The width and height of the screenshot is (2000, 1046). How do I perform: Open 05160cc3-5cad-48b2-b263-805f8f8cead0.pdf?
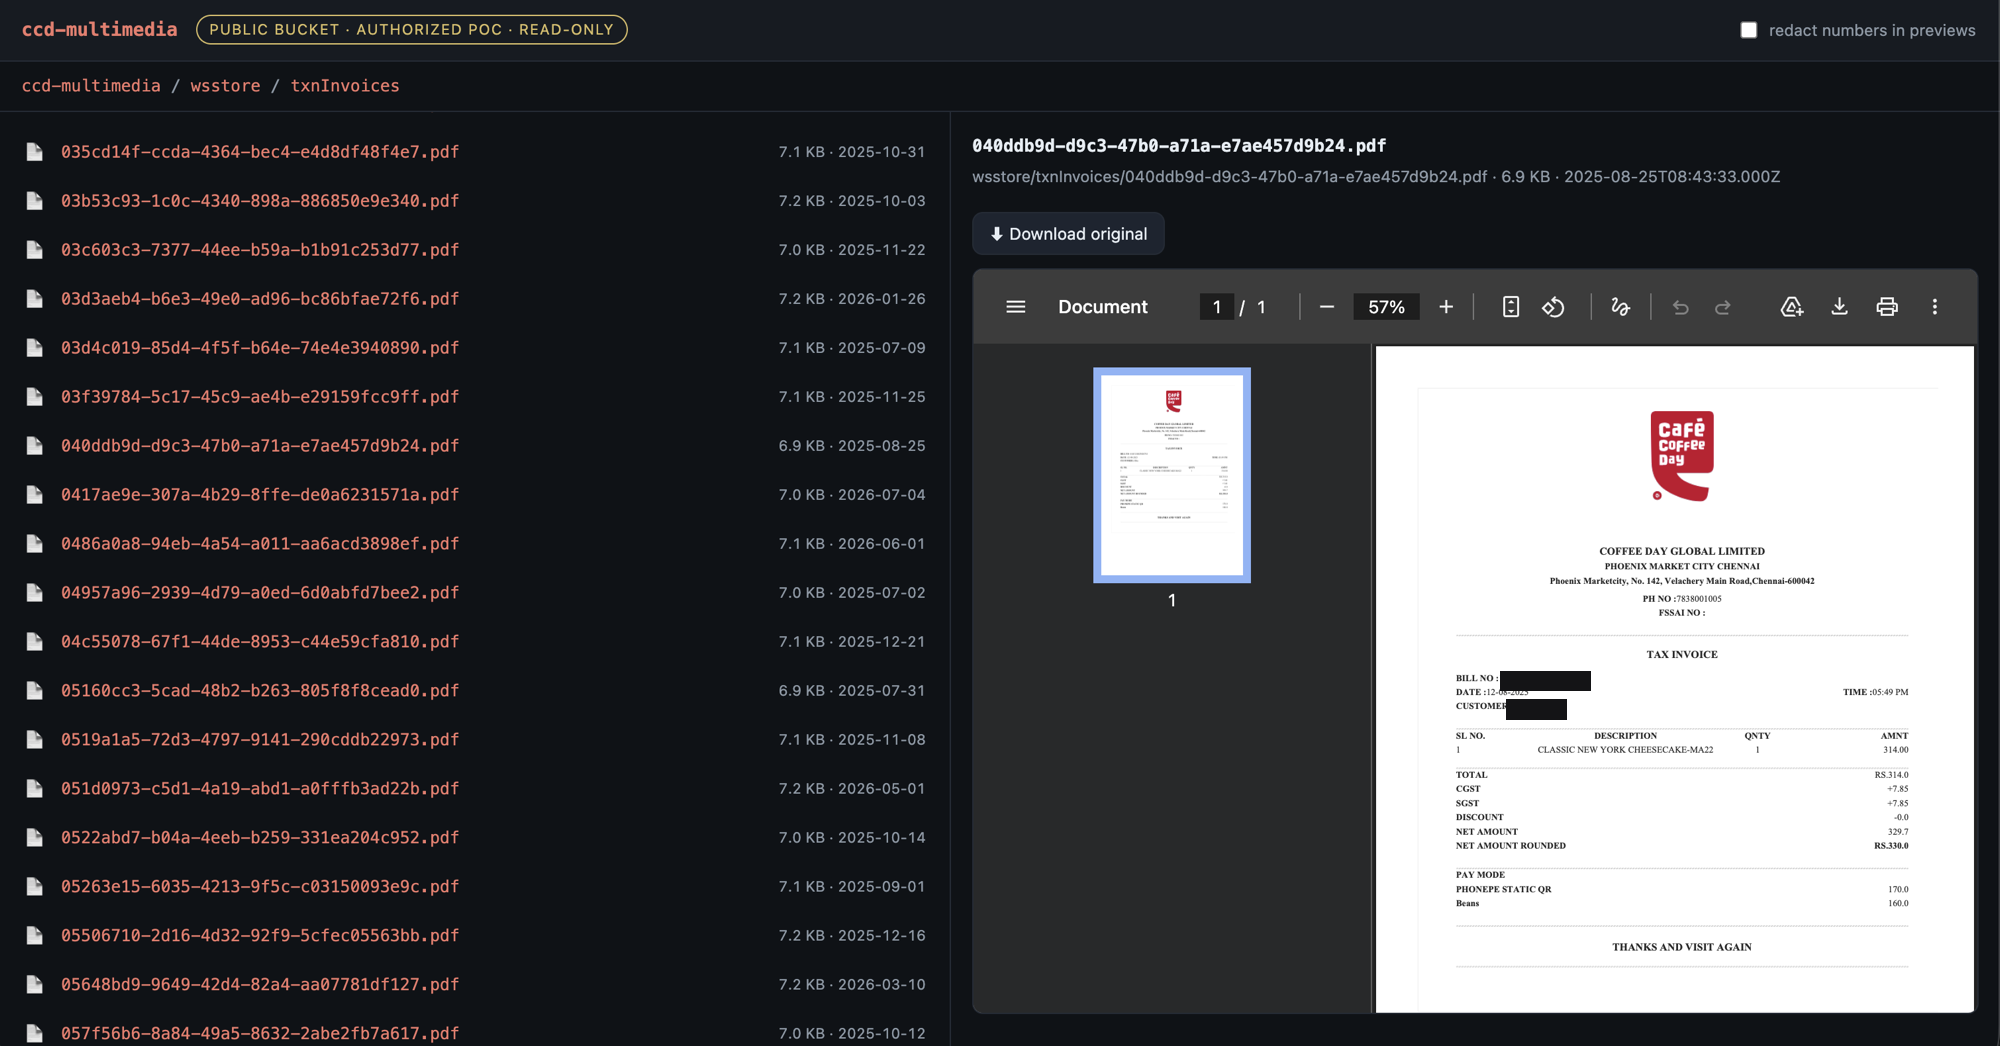[260, 691]
